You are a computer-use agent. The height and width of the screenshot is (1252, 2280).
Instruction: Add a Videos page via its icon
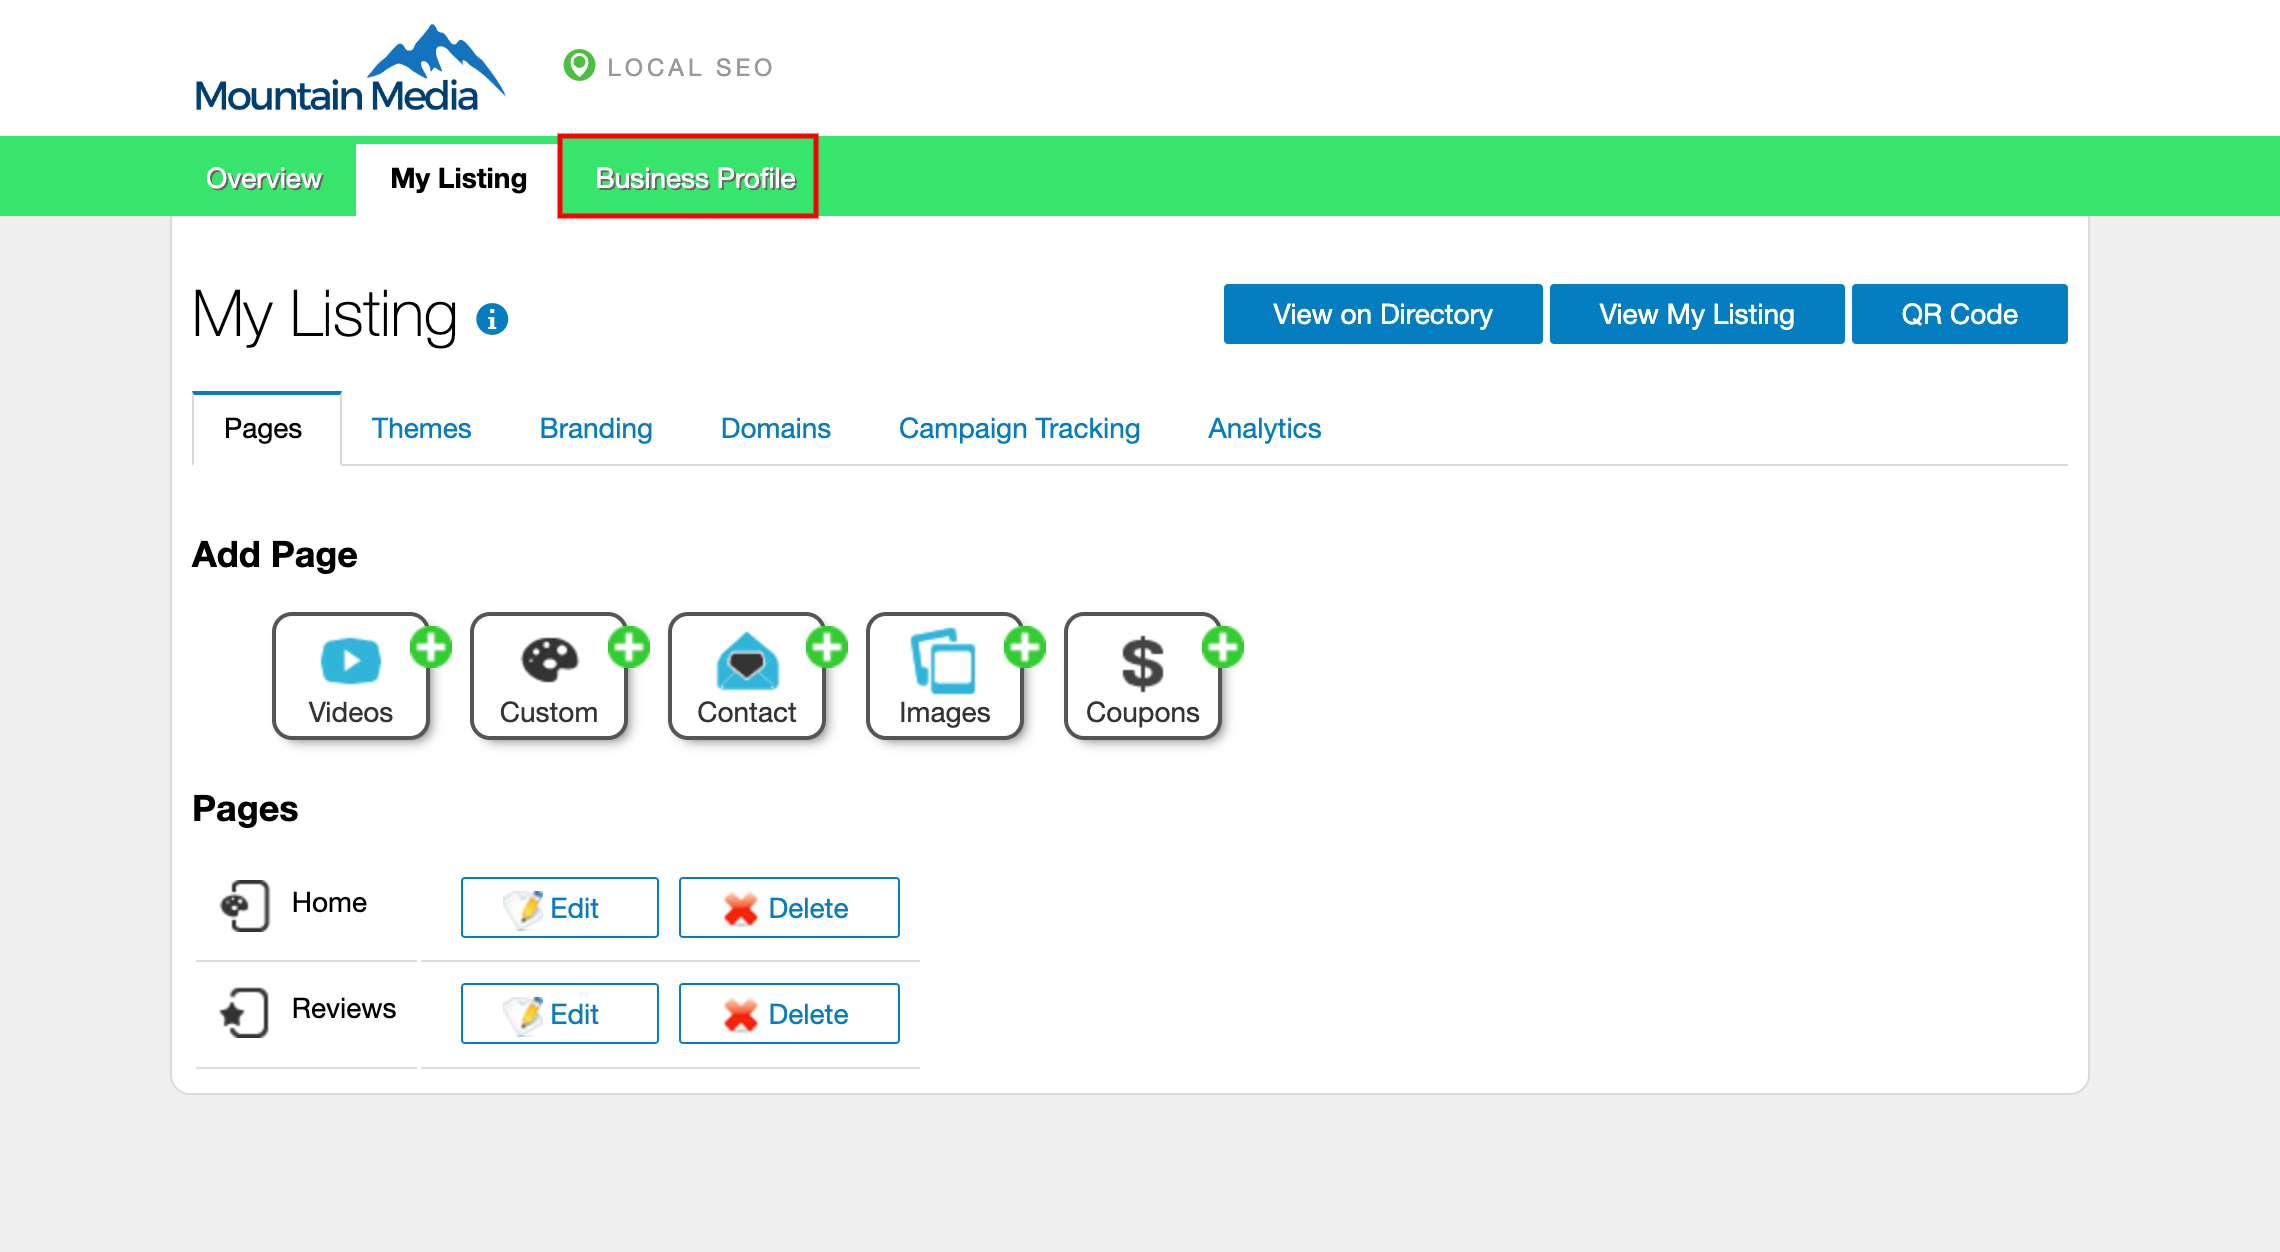[349, 660]
